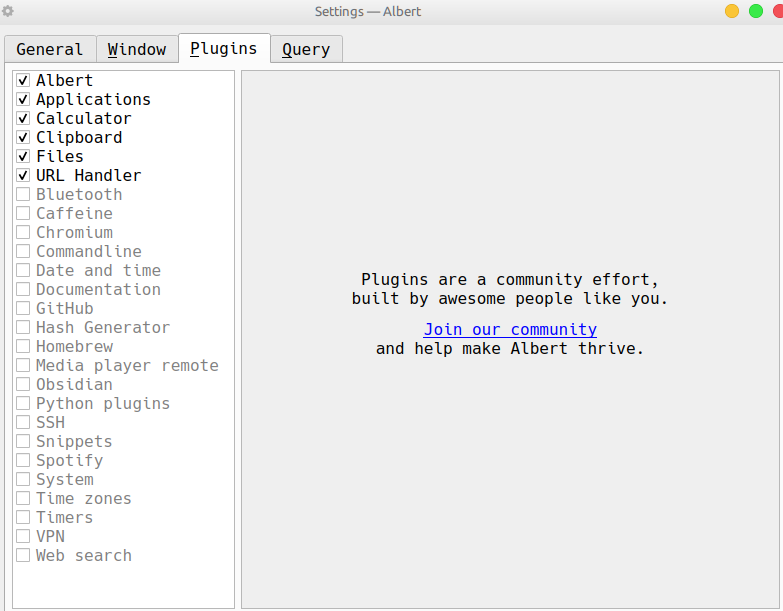
Task: Enable the VPN plugin checkbox
Action: pos(23,536)
